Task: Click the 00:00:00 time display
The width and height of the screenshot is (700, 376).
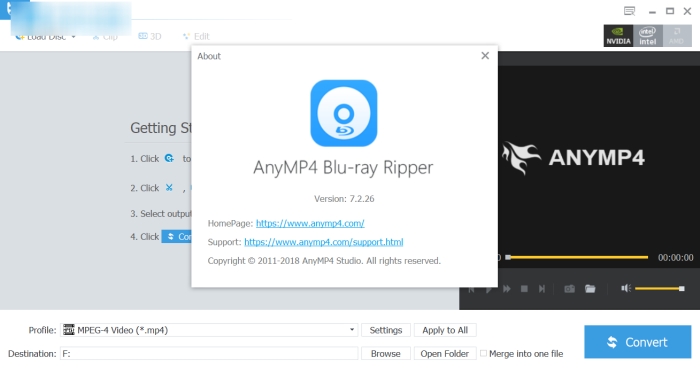Action: tap(675, 258)
